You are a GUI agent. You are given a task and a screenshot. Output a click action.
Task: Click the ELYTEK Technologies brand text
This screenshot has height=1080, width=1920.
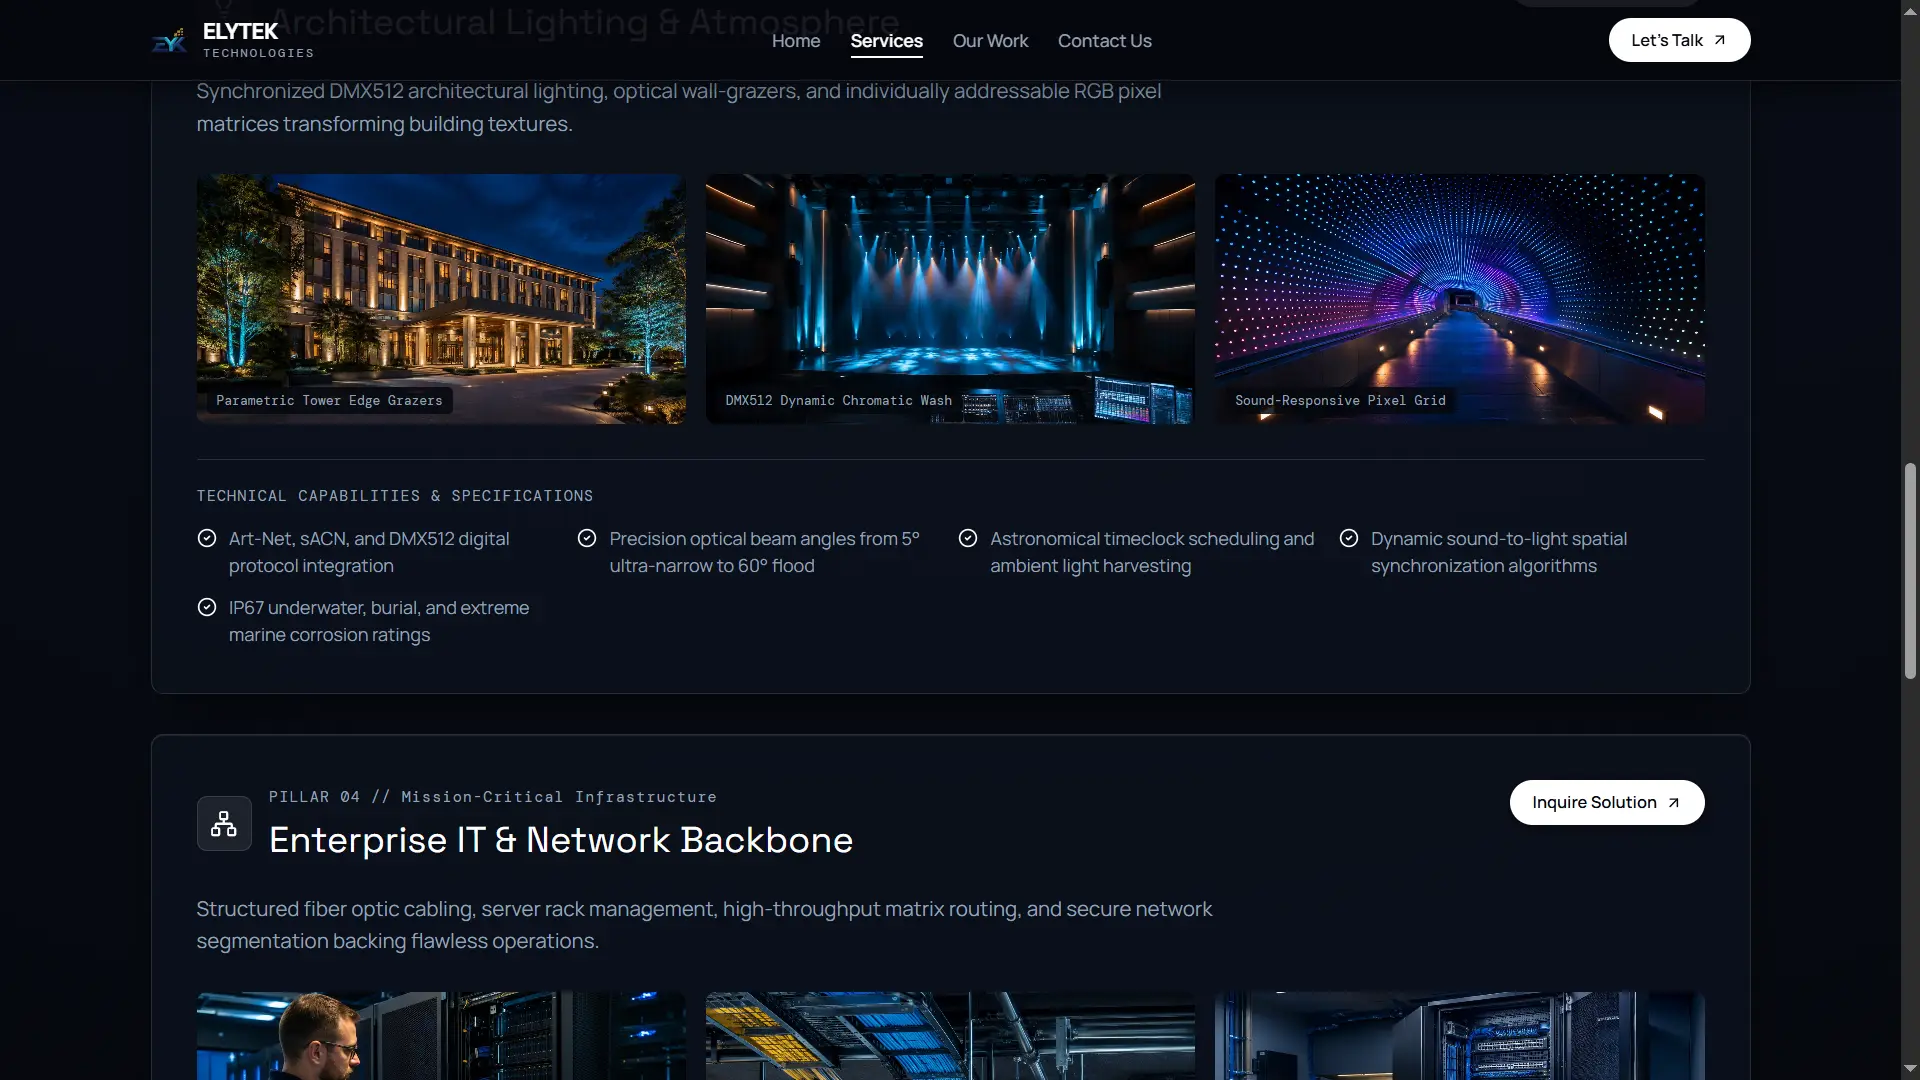(258, 41)
